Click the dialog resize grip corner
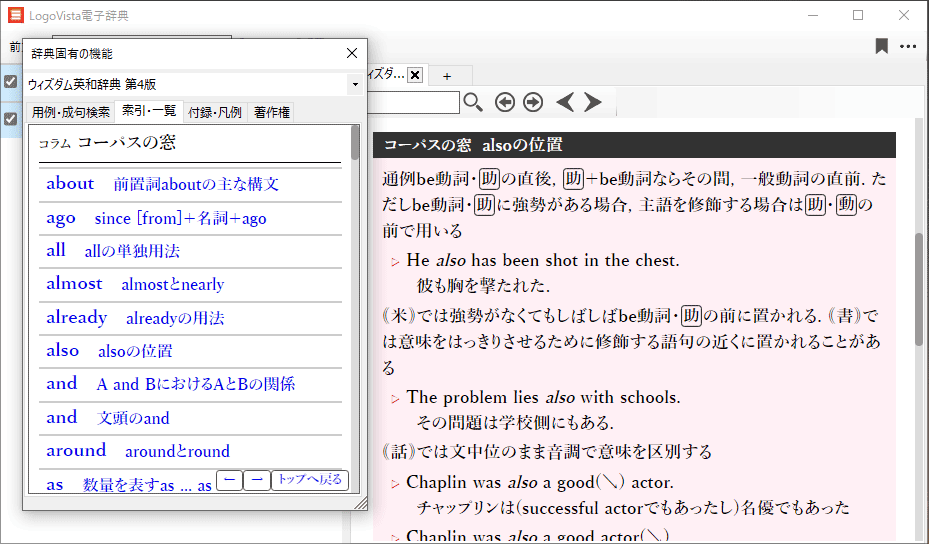Screen dimensions: 929x544 [x=360, y=503]
